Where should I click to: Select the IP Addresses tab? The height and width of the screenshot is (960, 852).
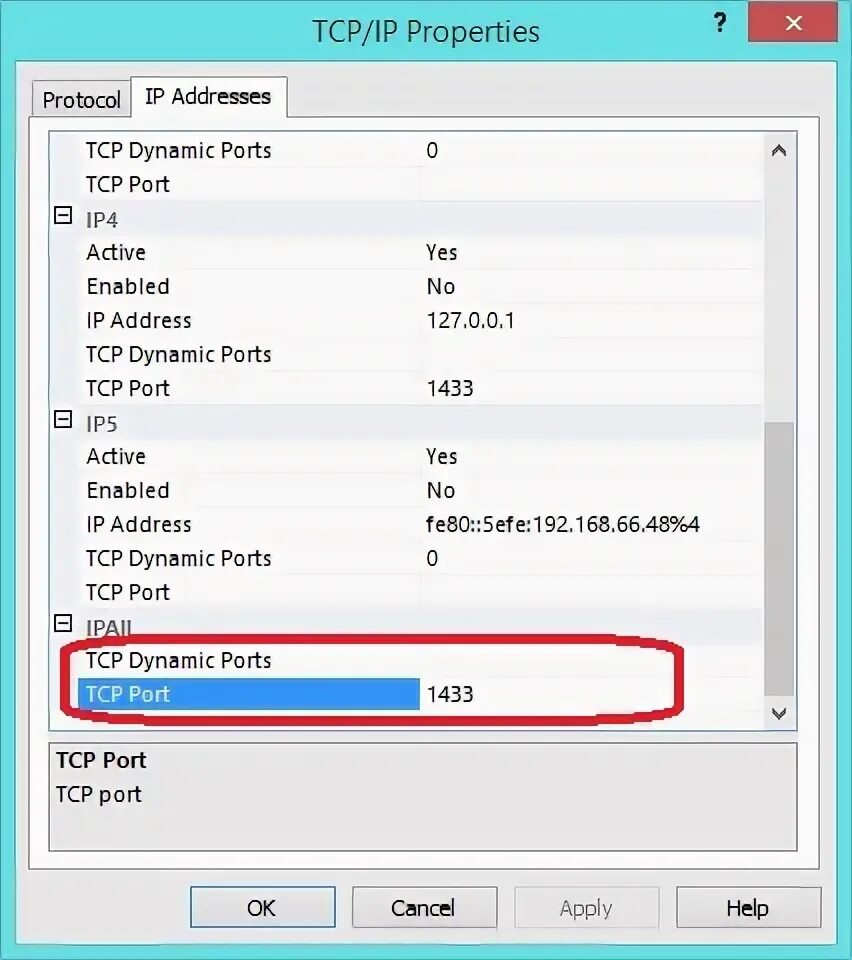point(207,96)
